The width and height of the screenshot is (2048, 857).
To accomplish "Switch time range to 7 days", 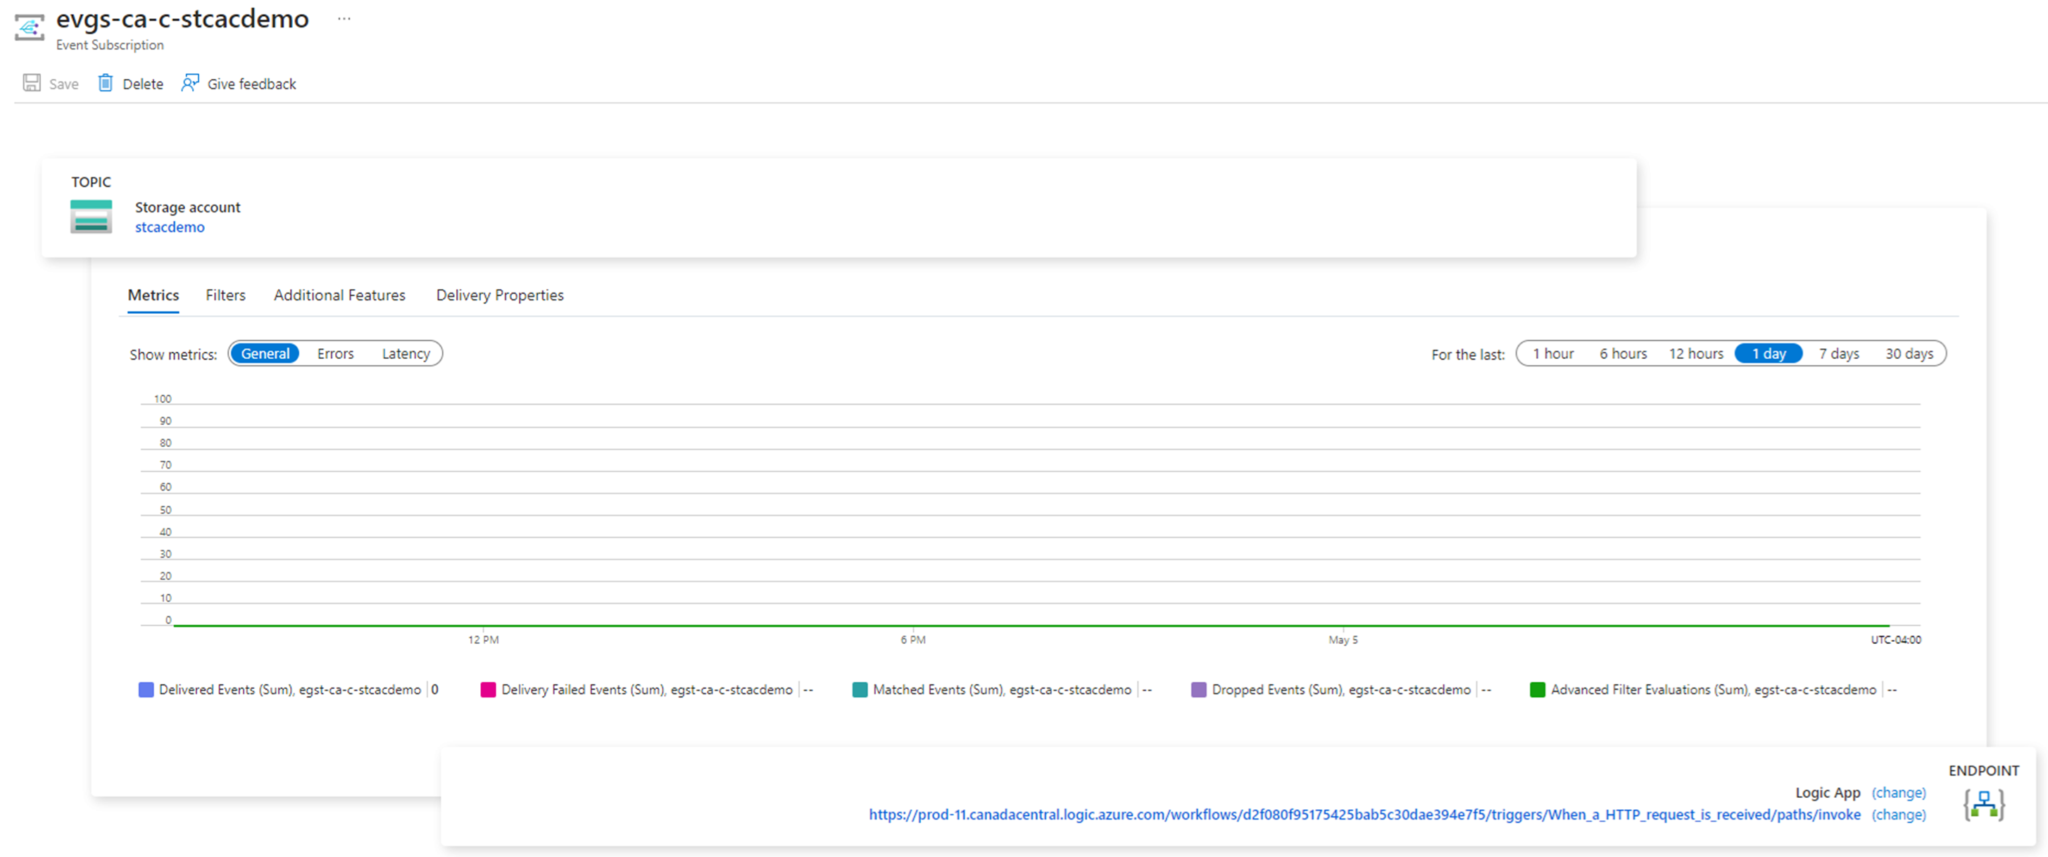I will (1839, 354).
